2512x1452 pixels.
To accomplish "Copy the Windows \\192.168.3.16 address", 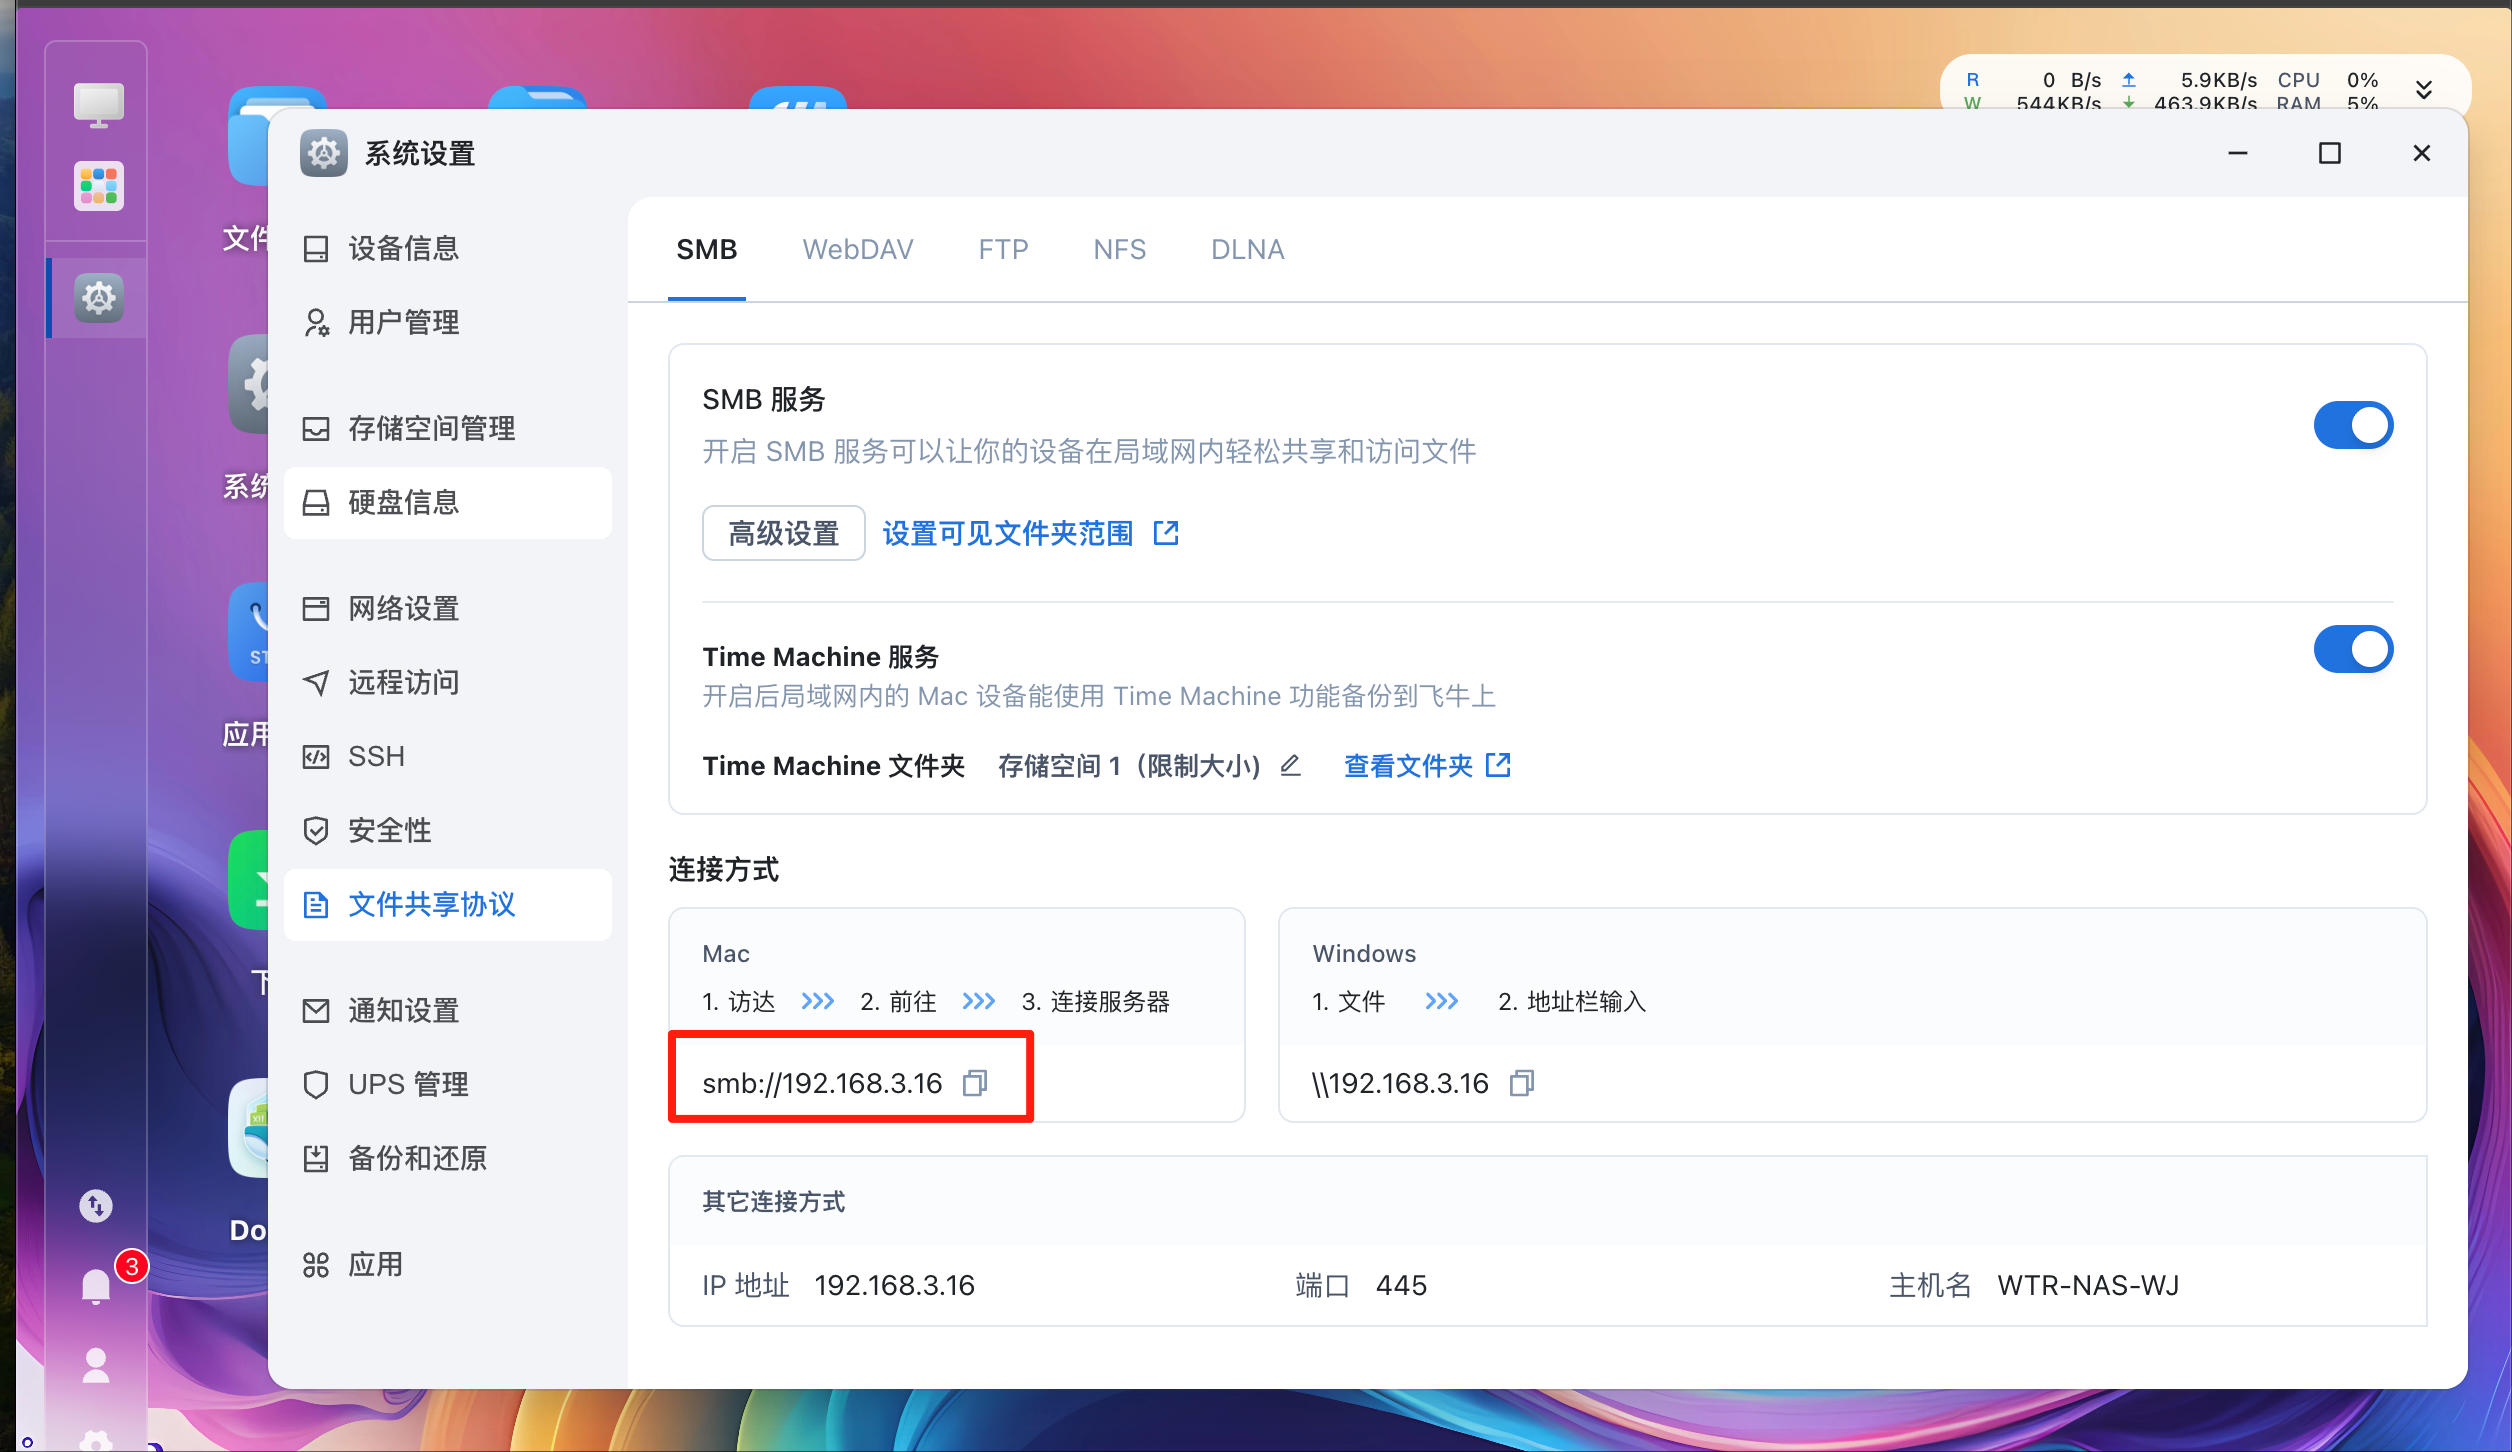I will tap(1522, 1083).
